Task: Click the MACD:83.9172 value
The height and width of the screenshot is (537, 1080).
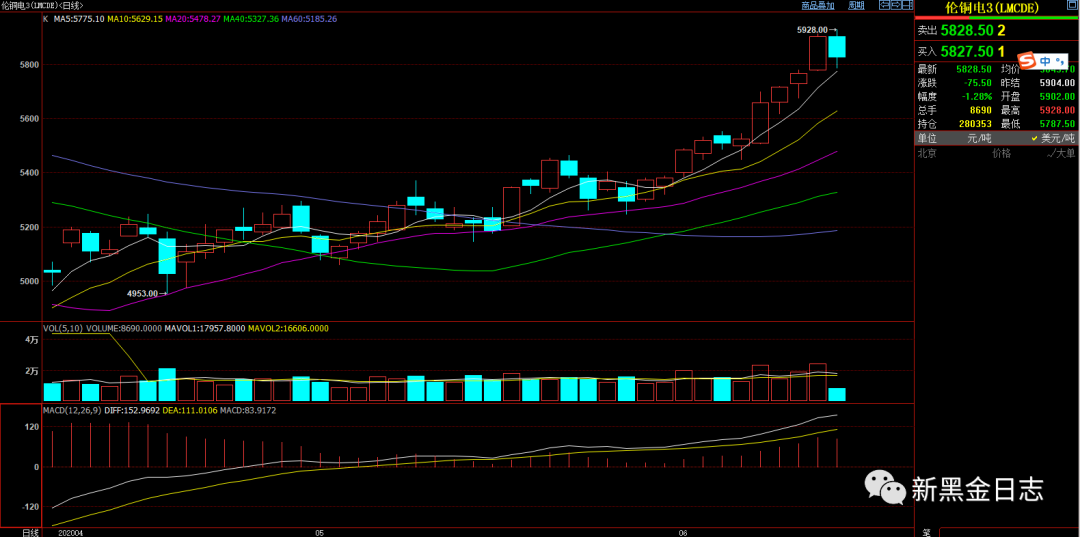Action: [x=248, y=410]
